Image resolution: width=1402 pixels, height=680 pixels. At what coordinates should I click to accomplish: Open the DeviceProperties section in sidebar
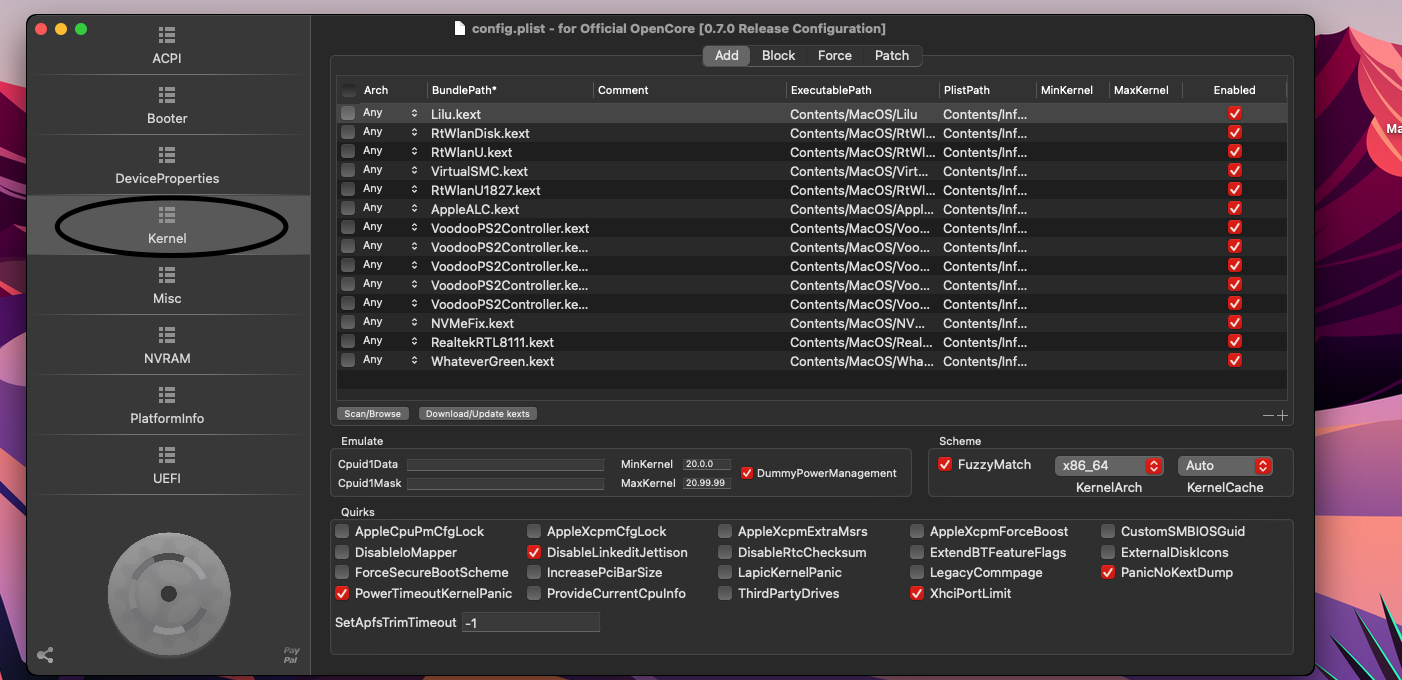click(x=167, y=166)
